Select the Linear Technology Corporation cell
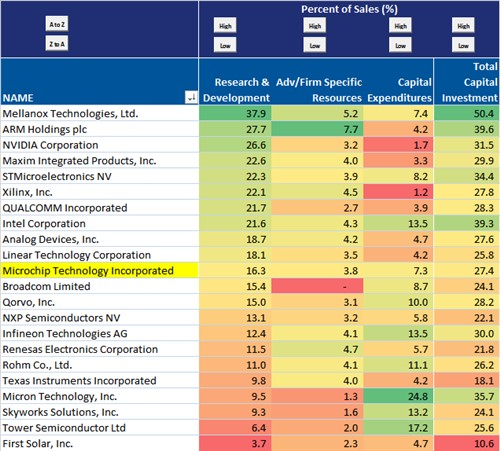500x451 pixels. 99,255
